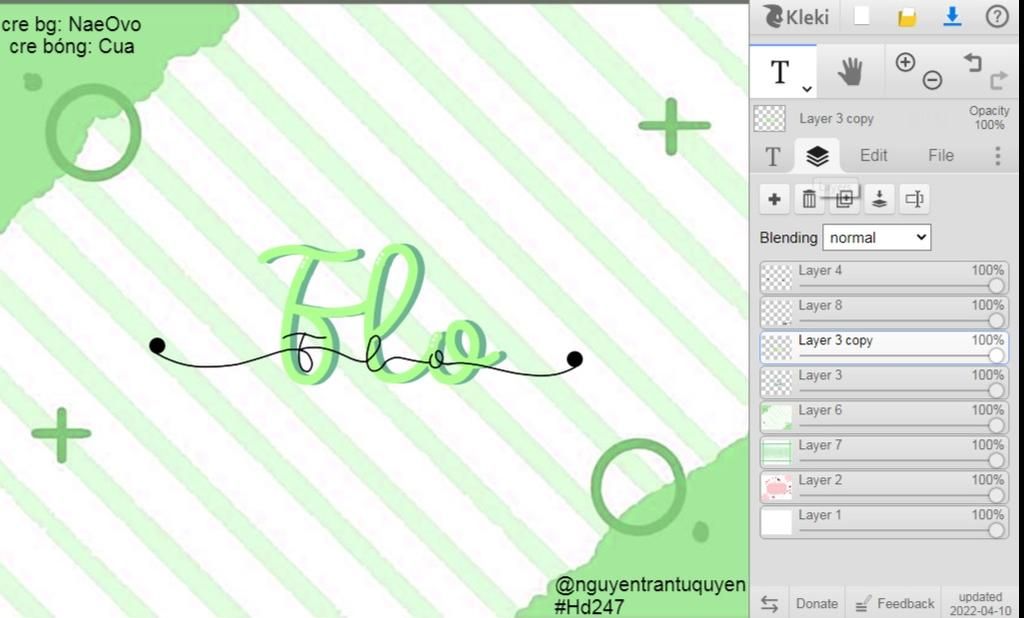Switch to the Text settings tab
The height and width of the screenshot is (618, 1024).
tap(773, 156)
